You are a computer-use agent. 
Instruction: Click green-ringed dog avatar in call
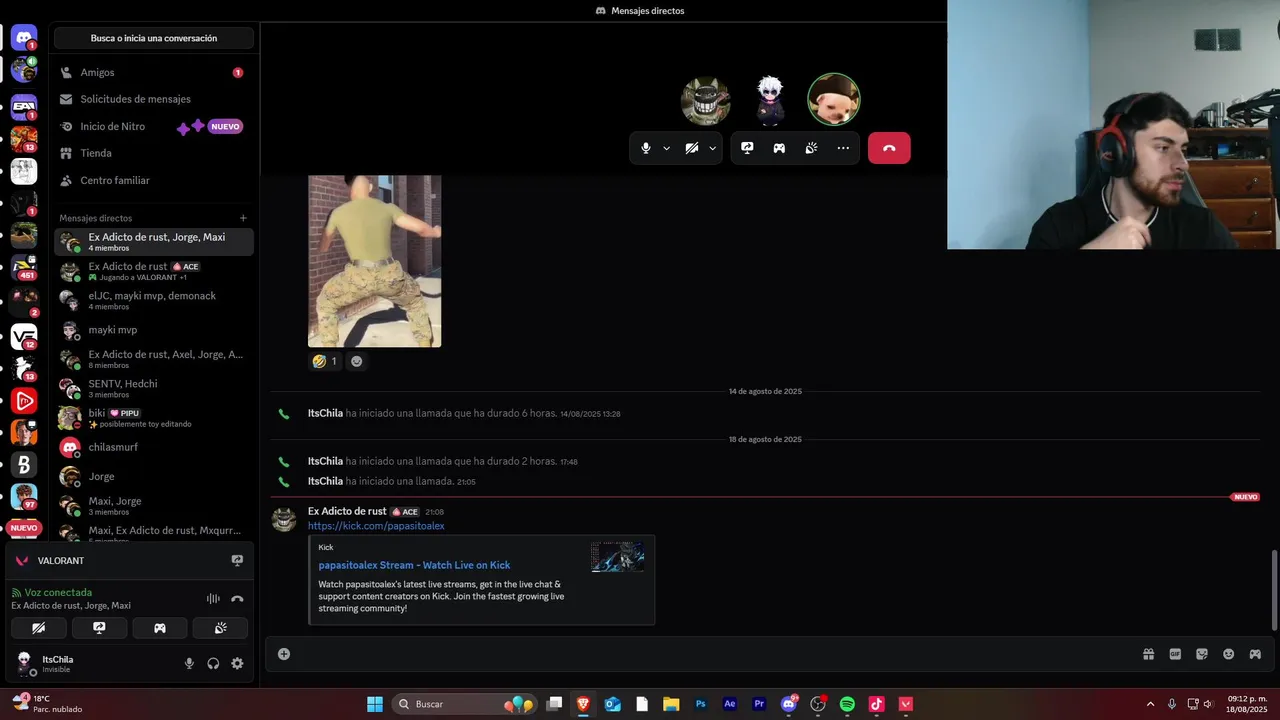coord(834,99)
